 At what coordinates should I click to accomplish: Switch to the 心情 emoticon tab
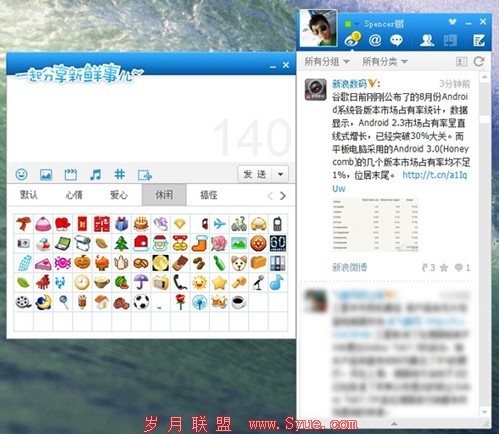[x=74, y=195]
